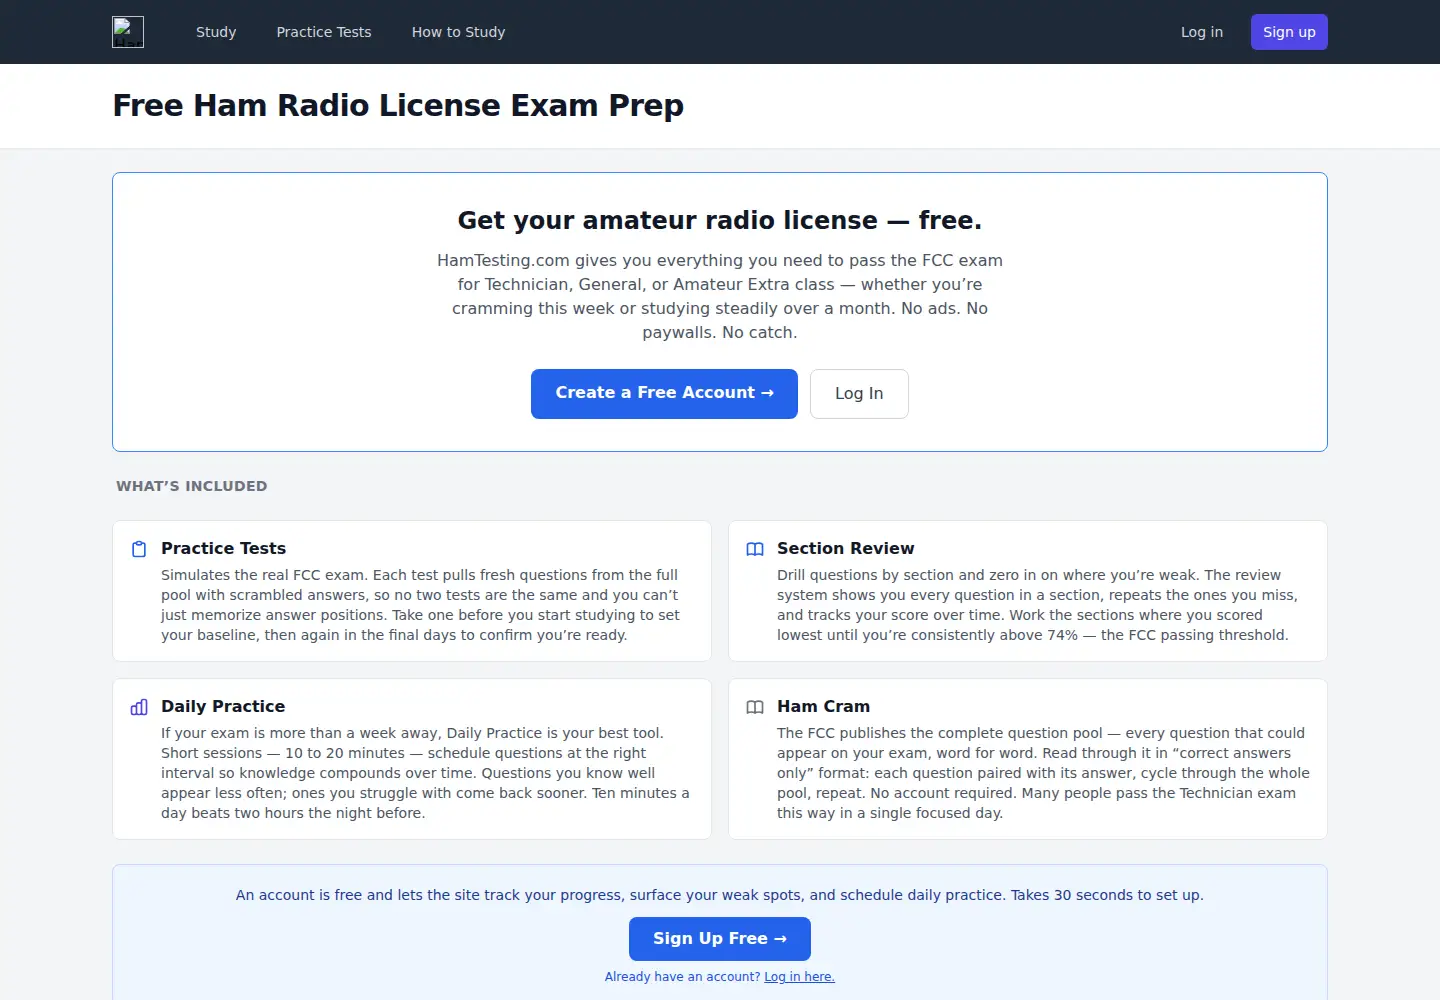Open the Section Review card heading
Image resolution: width=1440 pixels, height=1000 pixels.
pos(845,548)
